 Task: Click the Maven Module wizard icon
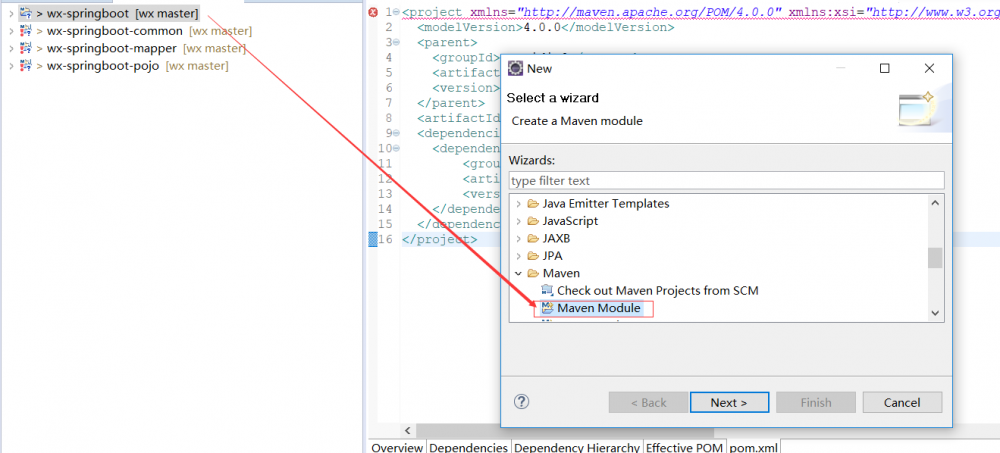[x=547, y=308]
